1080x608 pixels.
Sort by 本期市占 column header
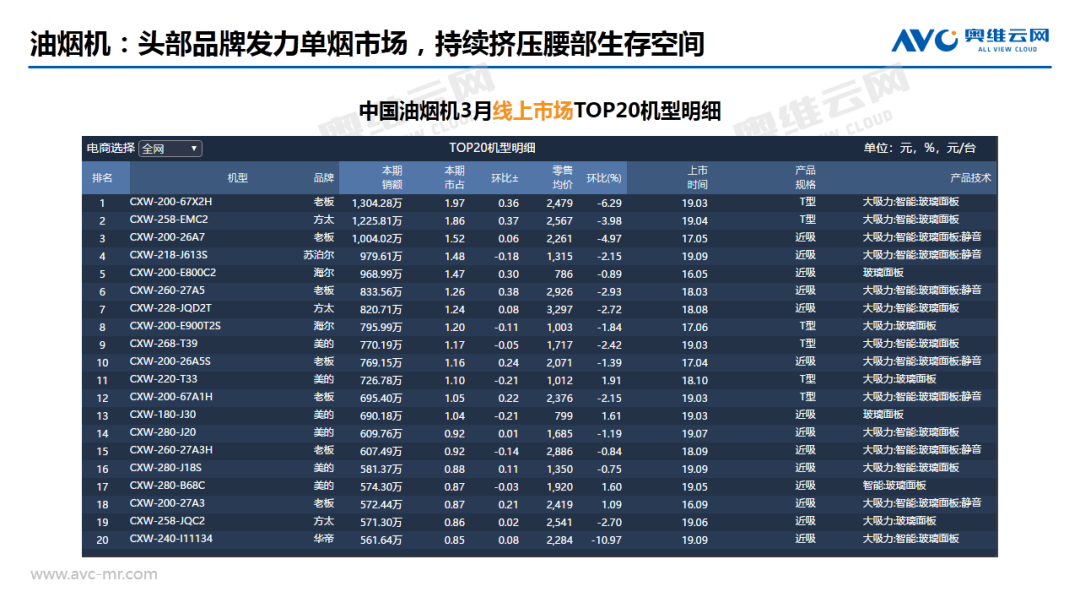pyautogui.click(x=455, y=178)
